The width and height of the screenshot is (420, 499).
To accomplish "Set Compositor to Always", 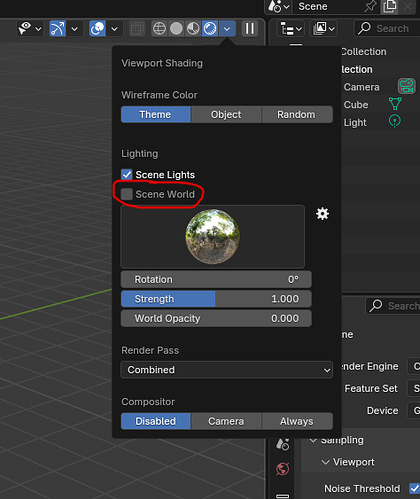I will [297, 421].
